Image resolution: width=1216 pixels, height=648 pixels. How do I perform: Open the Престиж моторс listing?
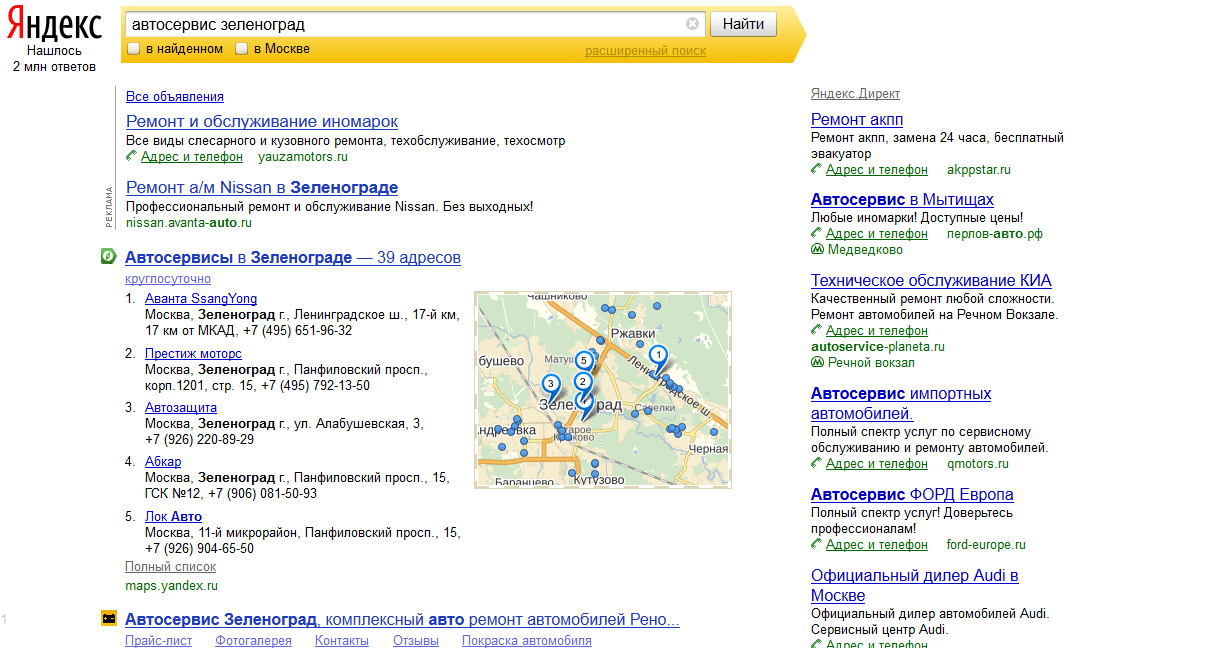point(193,354)
